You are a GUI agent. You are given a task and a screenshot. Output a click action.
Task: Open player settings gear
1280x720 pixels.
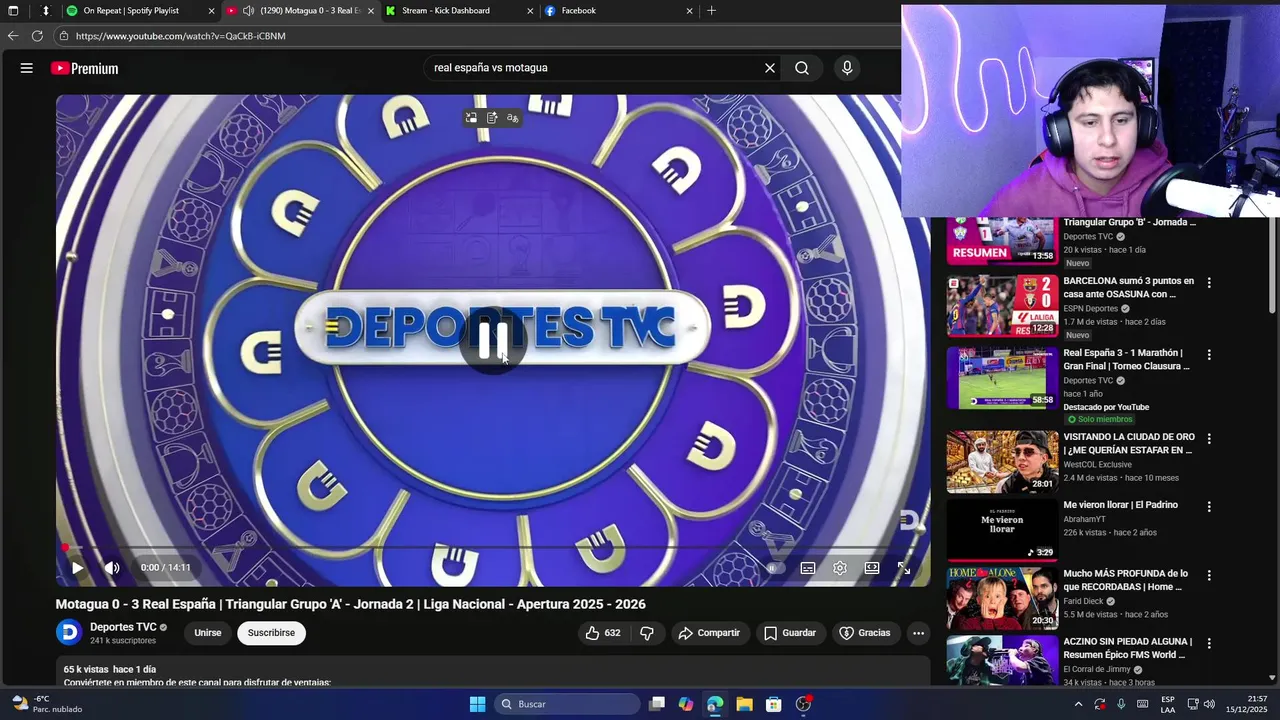click(840, 568)
